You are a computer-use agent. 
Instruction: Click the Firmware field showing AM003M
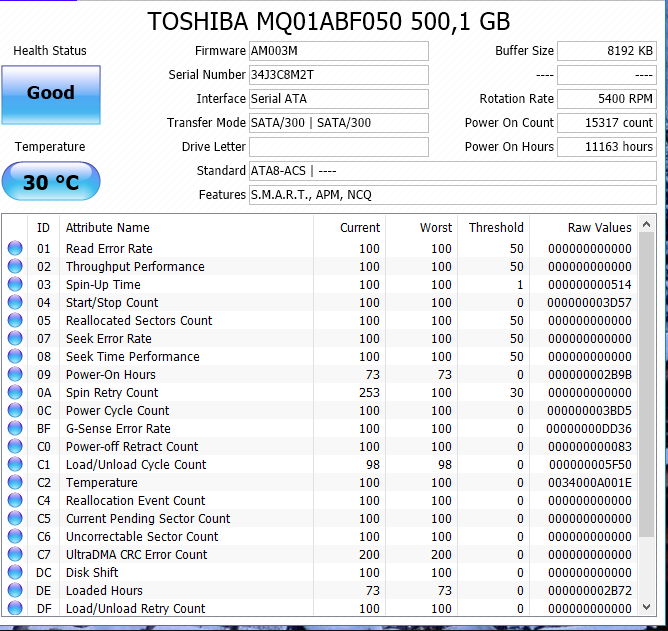click(x=339, y=51)
